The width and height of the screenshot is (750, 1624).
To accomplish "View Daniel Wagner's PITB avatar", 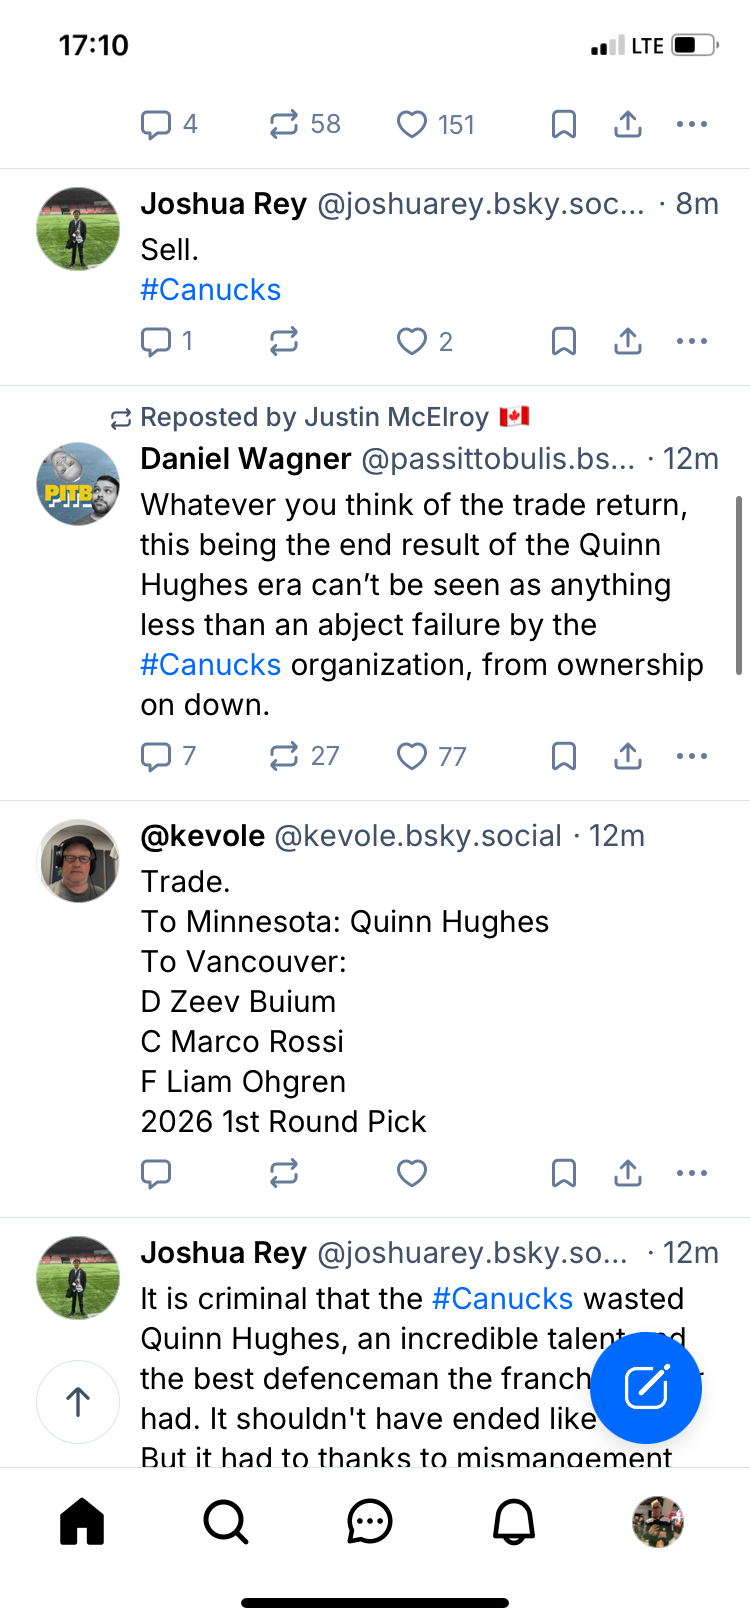I will pyautogui.click(x=78, y=484).
